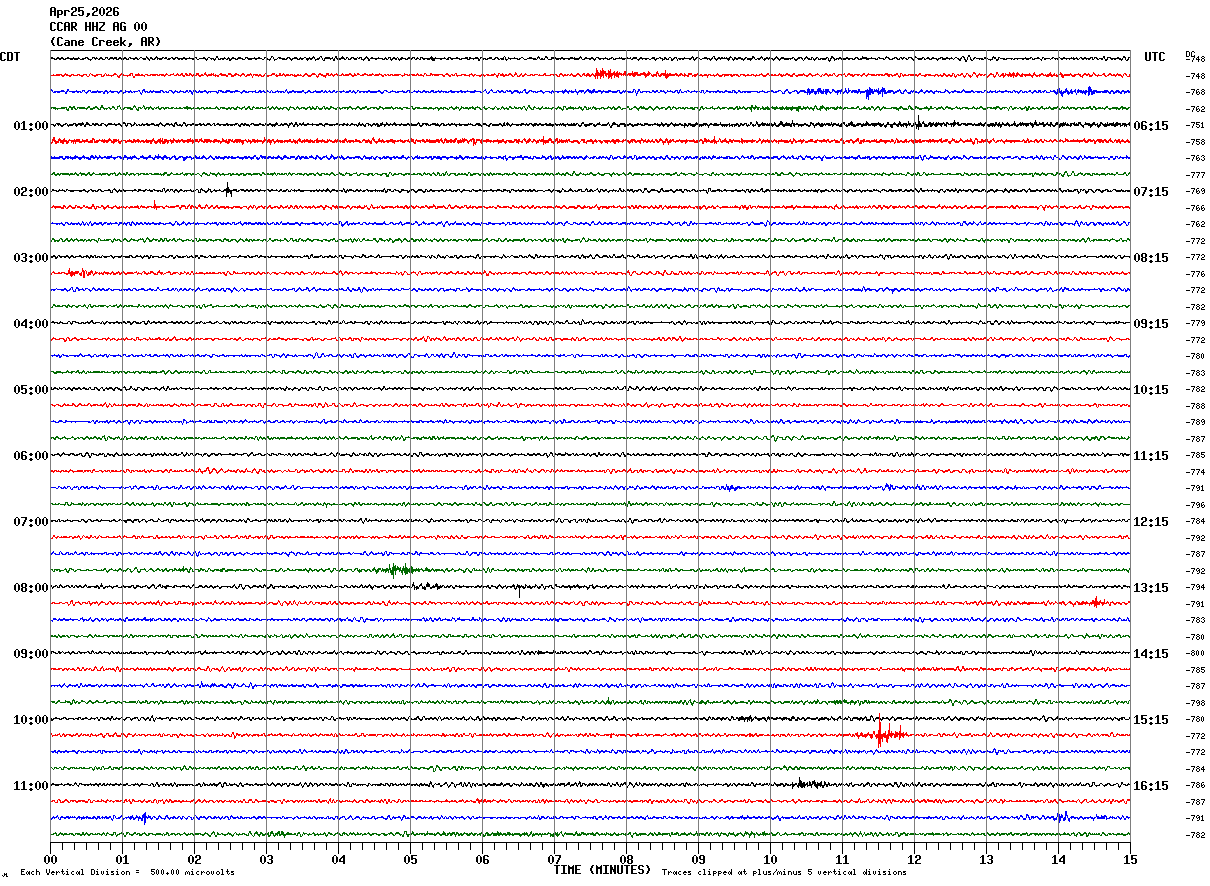Select the DC value -777
Screen dimensions: 1210x886
click(1195, 175)
